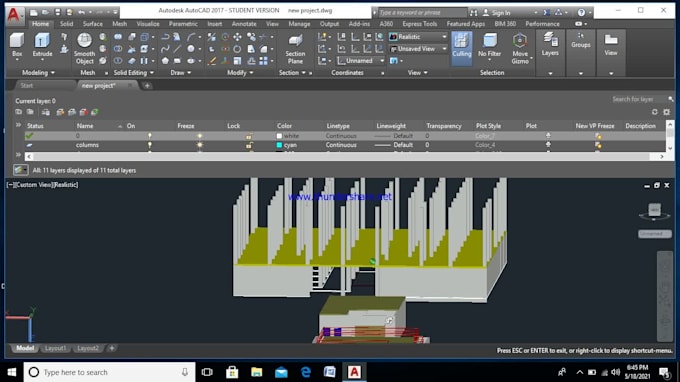
Task: Switch to the Layout1 tab
Action: pyautogui.click(x=56, y=348)
